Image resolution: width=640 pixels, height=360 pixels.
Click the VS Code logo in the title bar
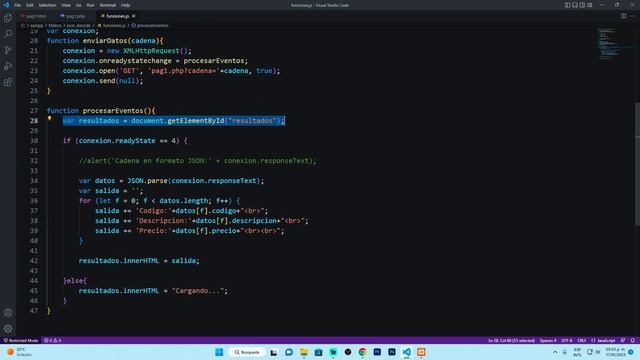tap(6, 5)
